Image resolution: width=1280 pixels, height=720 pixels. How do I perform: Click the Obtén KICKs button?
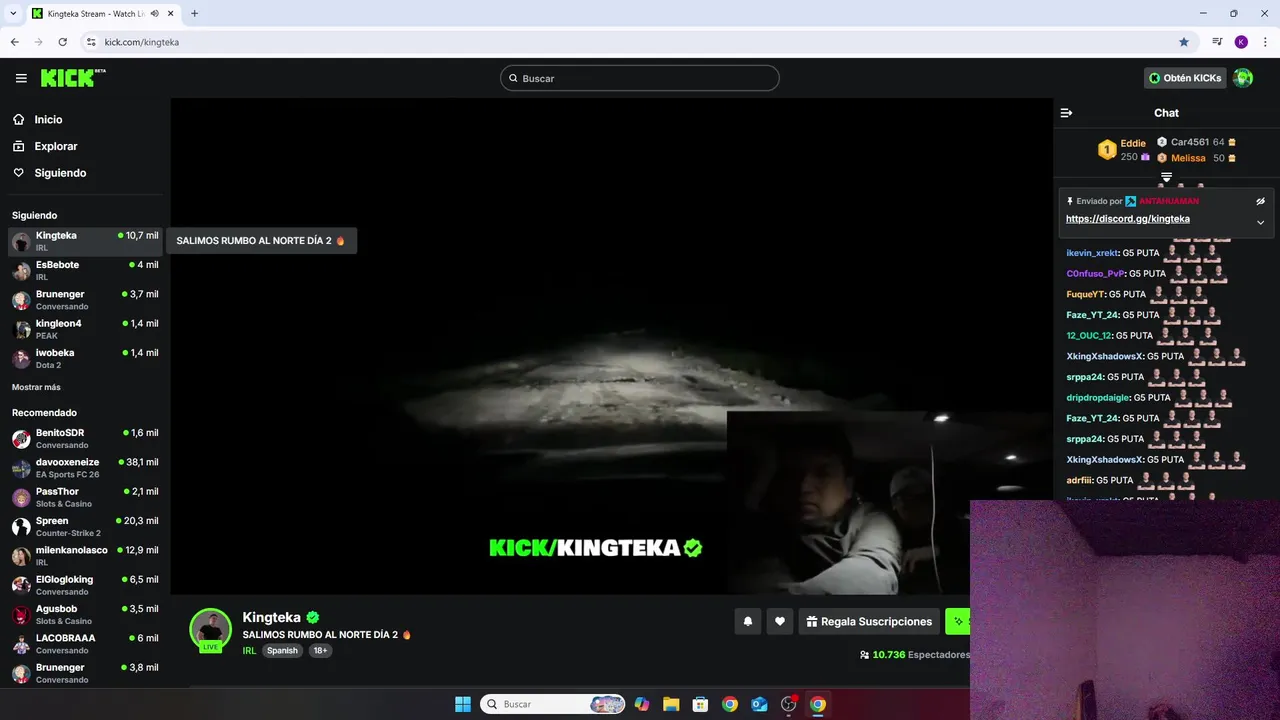(x=1185, y=78)
